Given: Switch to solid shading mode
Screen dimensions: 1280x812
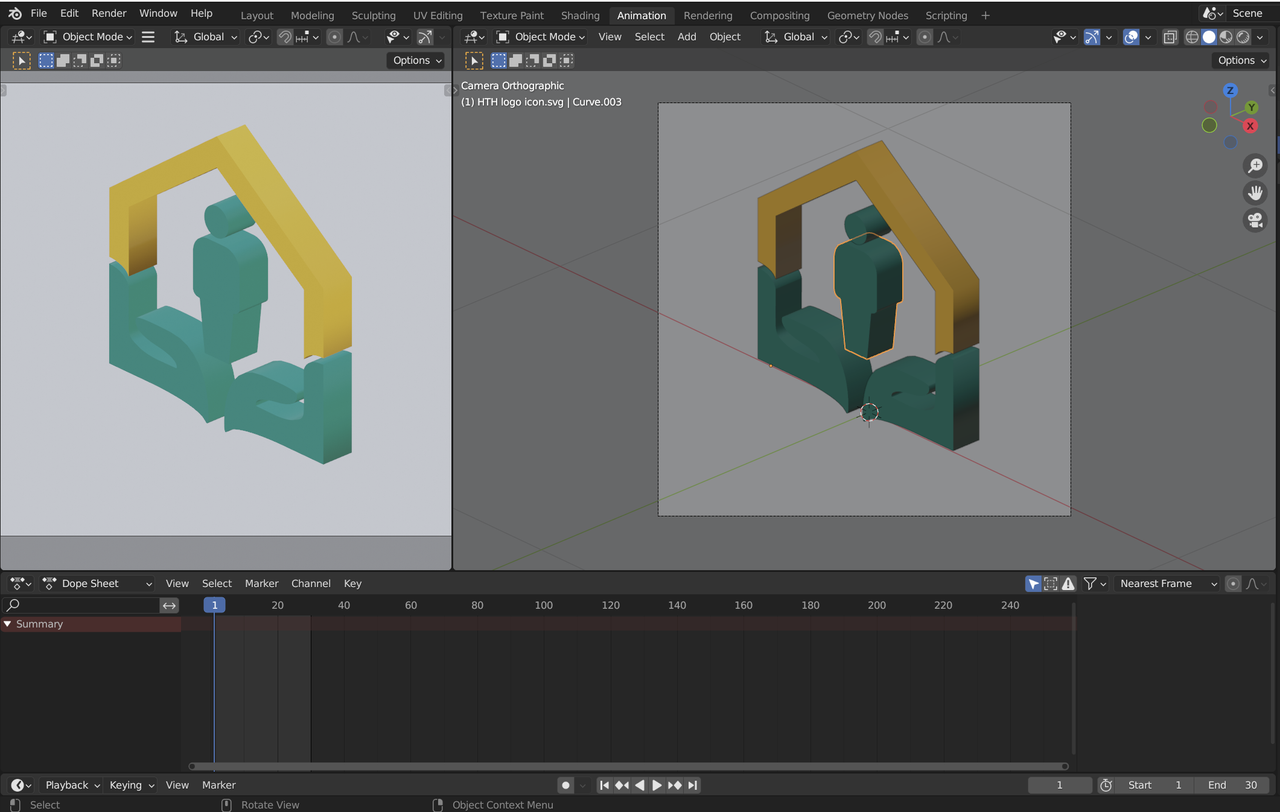Looking at the screenshot, I should pos(1209,37).
